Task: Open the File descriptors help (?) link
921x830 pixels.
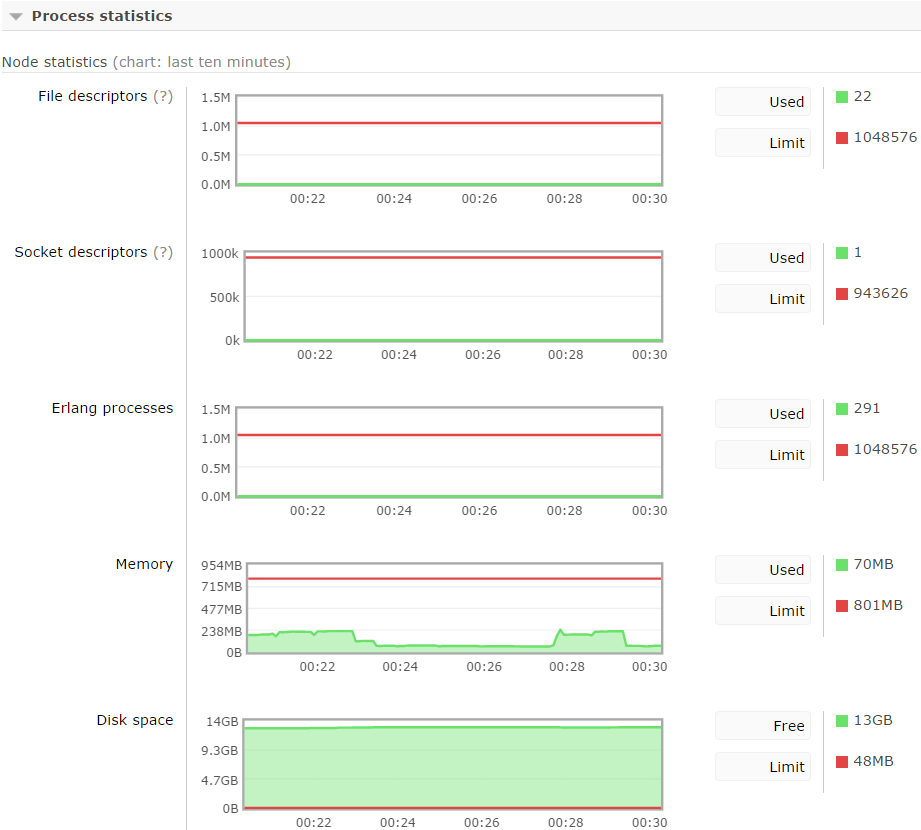Action: [162, 96]
